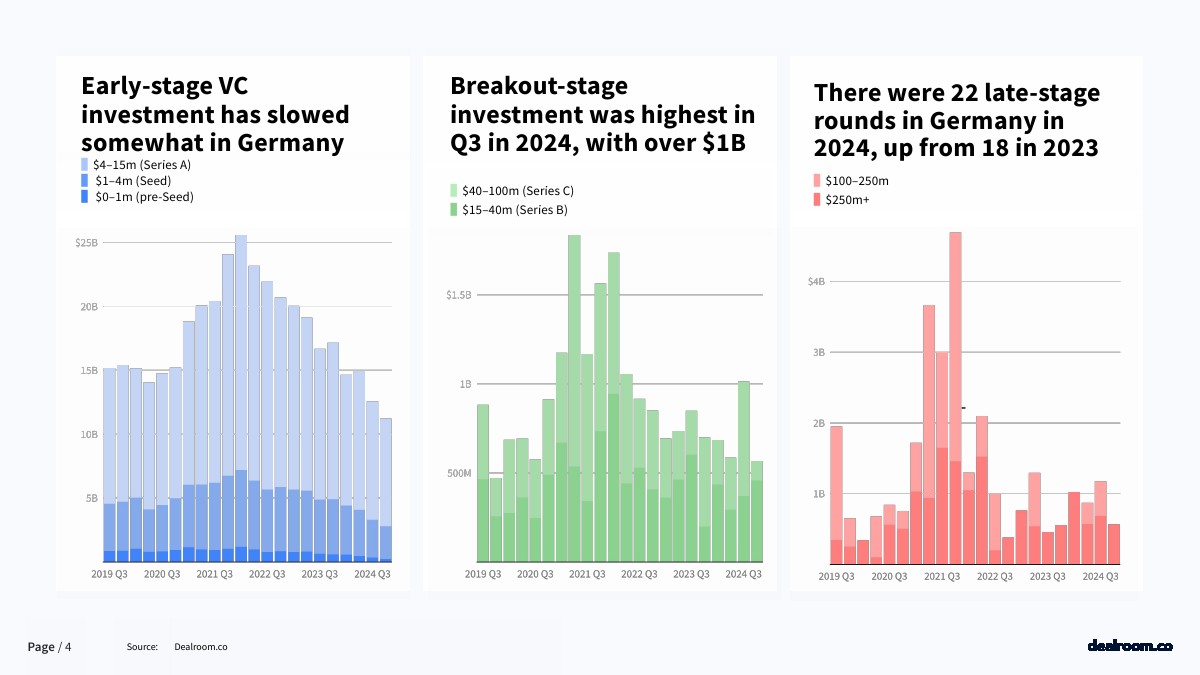Select the 2024 Q3 bar in breakout-stage chart
Screen dimensions: 1200x675
point(744,470)
